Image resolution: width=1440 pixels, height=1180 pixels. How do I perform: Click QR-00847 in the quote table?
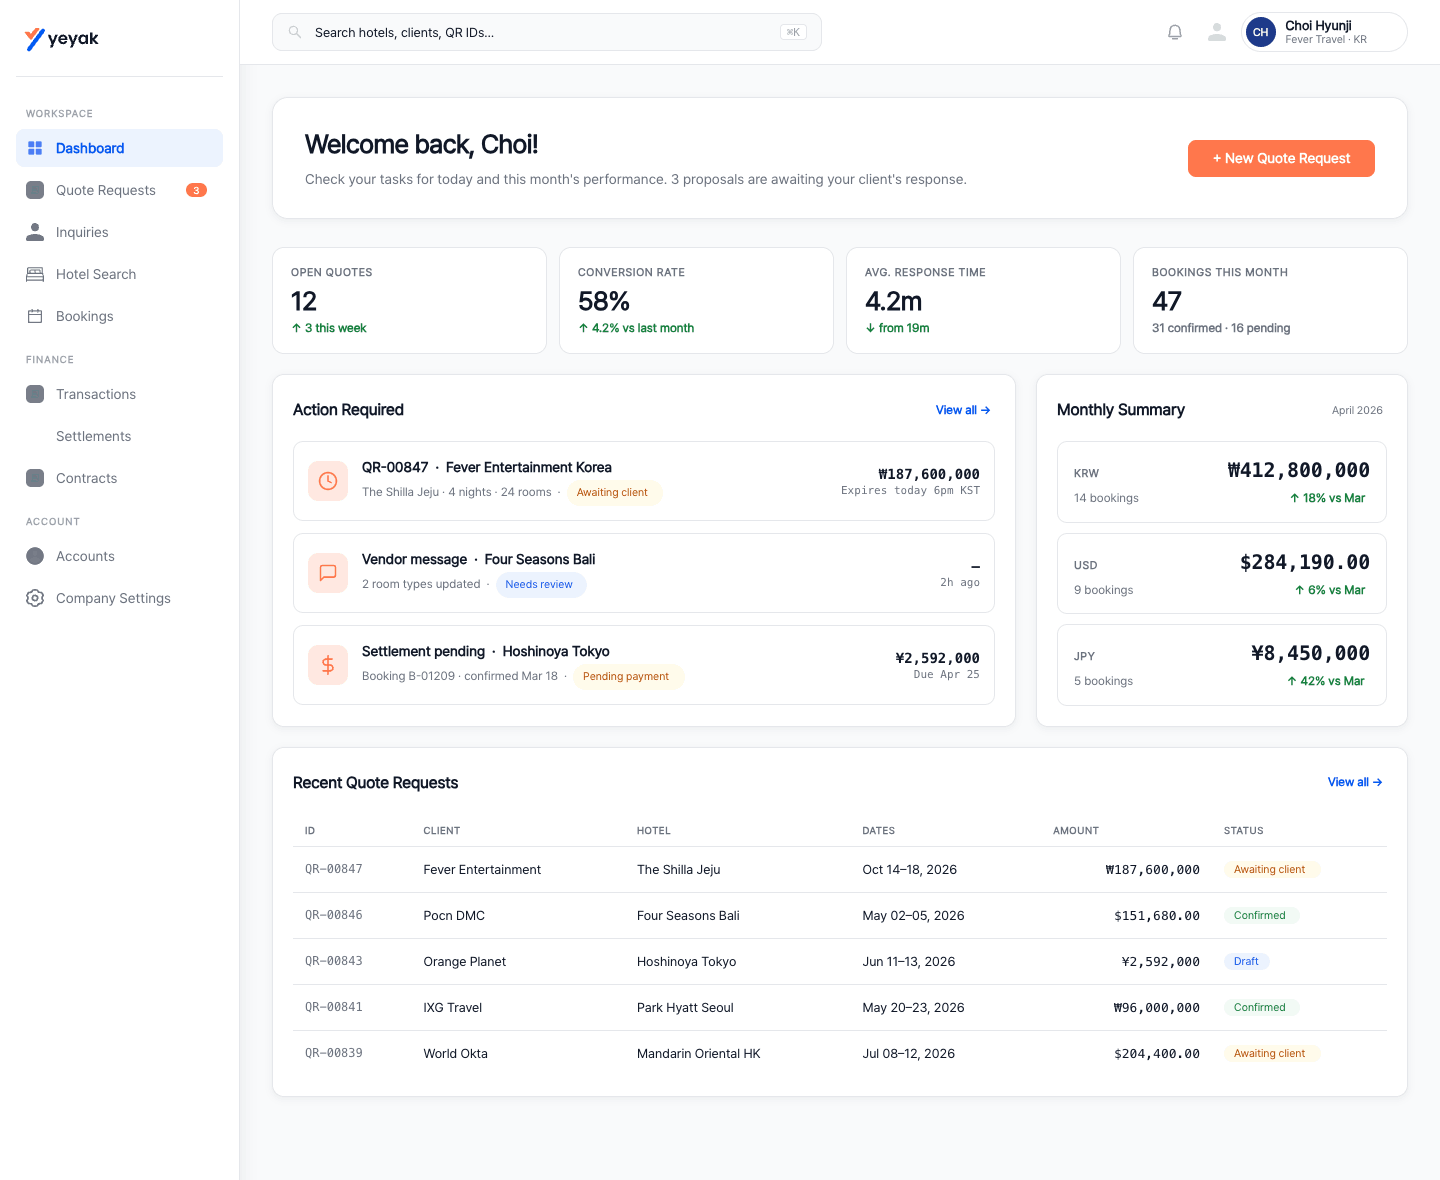334,869
